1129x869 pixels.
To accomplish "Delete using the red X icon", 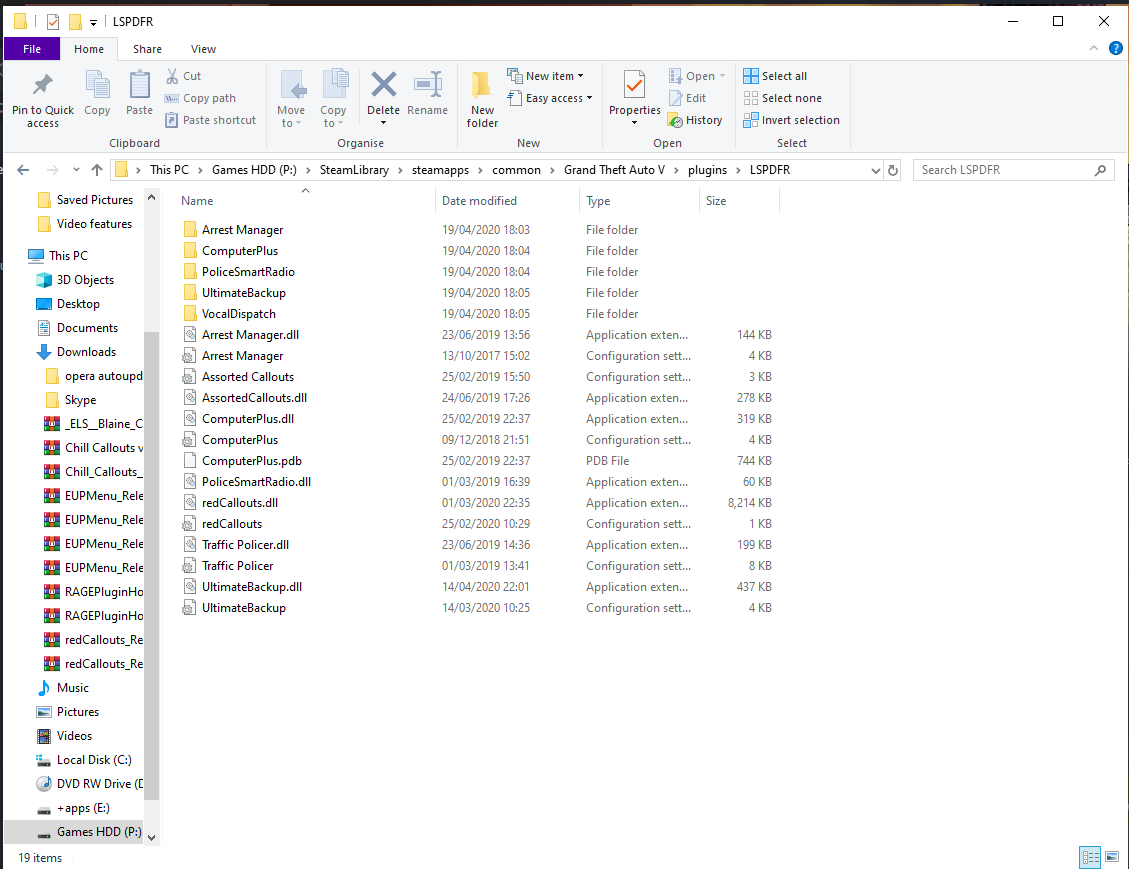I will coord(383,85).
